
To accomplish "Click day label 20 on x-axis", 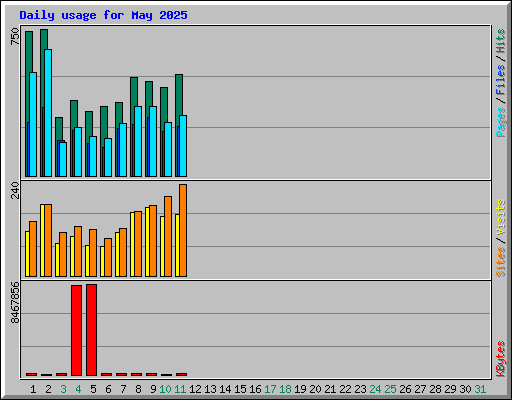I will click(x=315, y=389).
